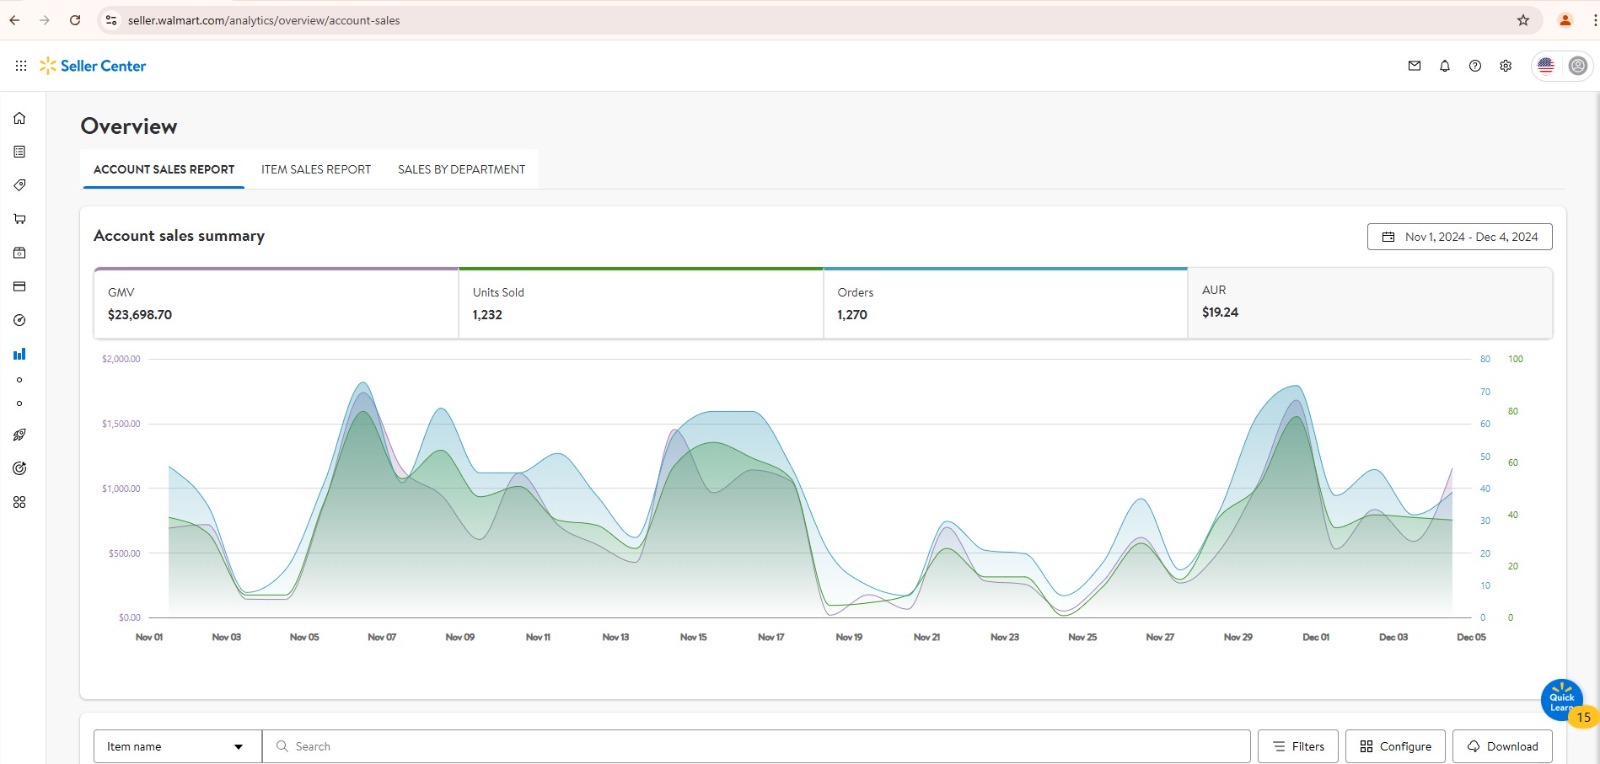Open the help question mark icon

pos(1474,66)
